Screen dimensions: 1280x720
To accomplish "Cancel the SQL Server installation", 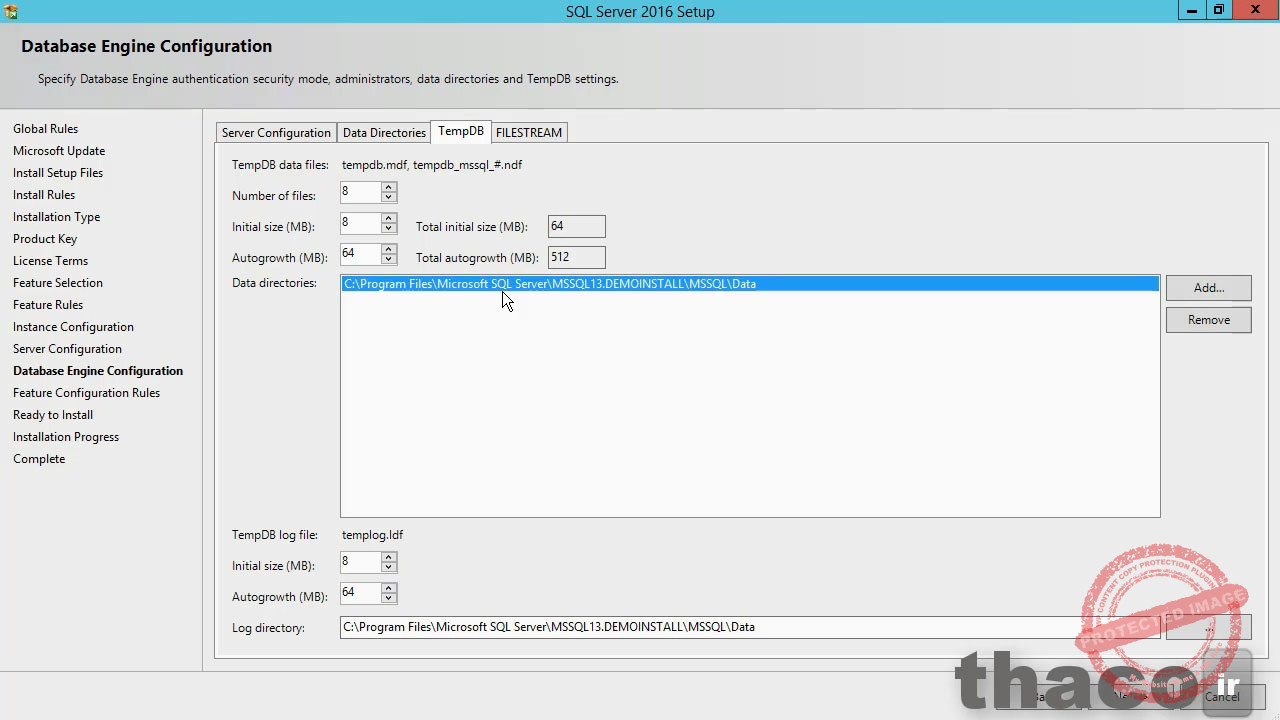I will (1222, 697).
